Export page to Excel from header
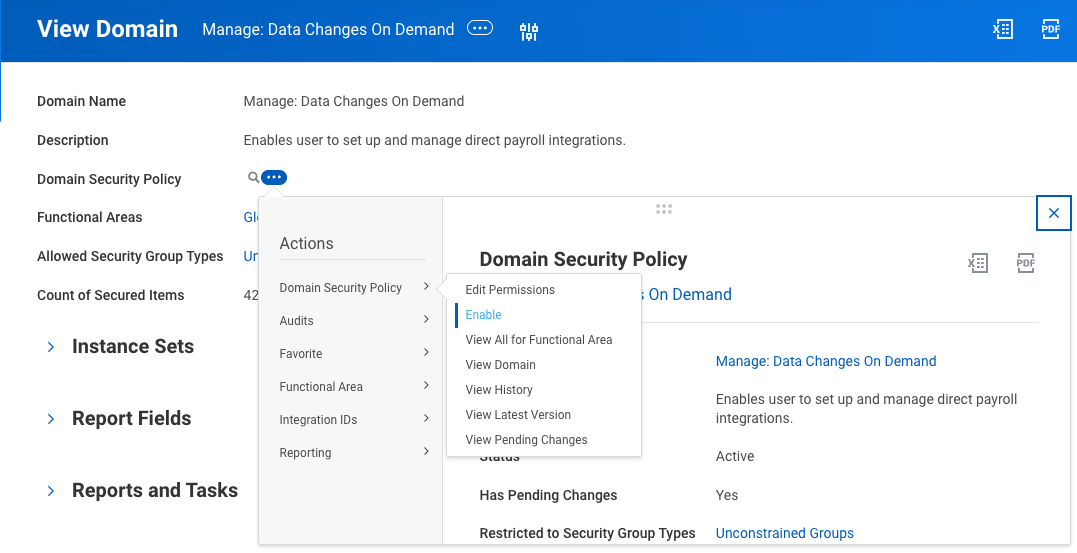The height and width of the screenshot is (553, 1077). tap(1002, 30)
